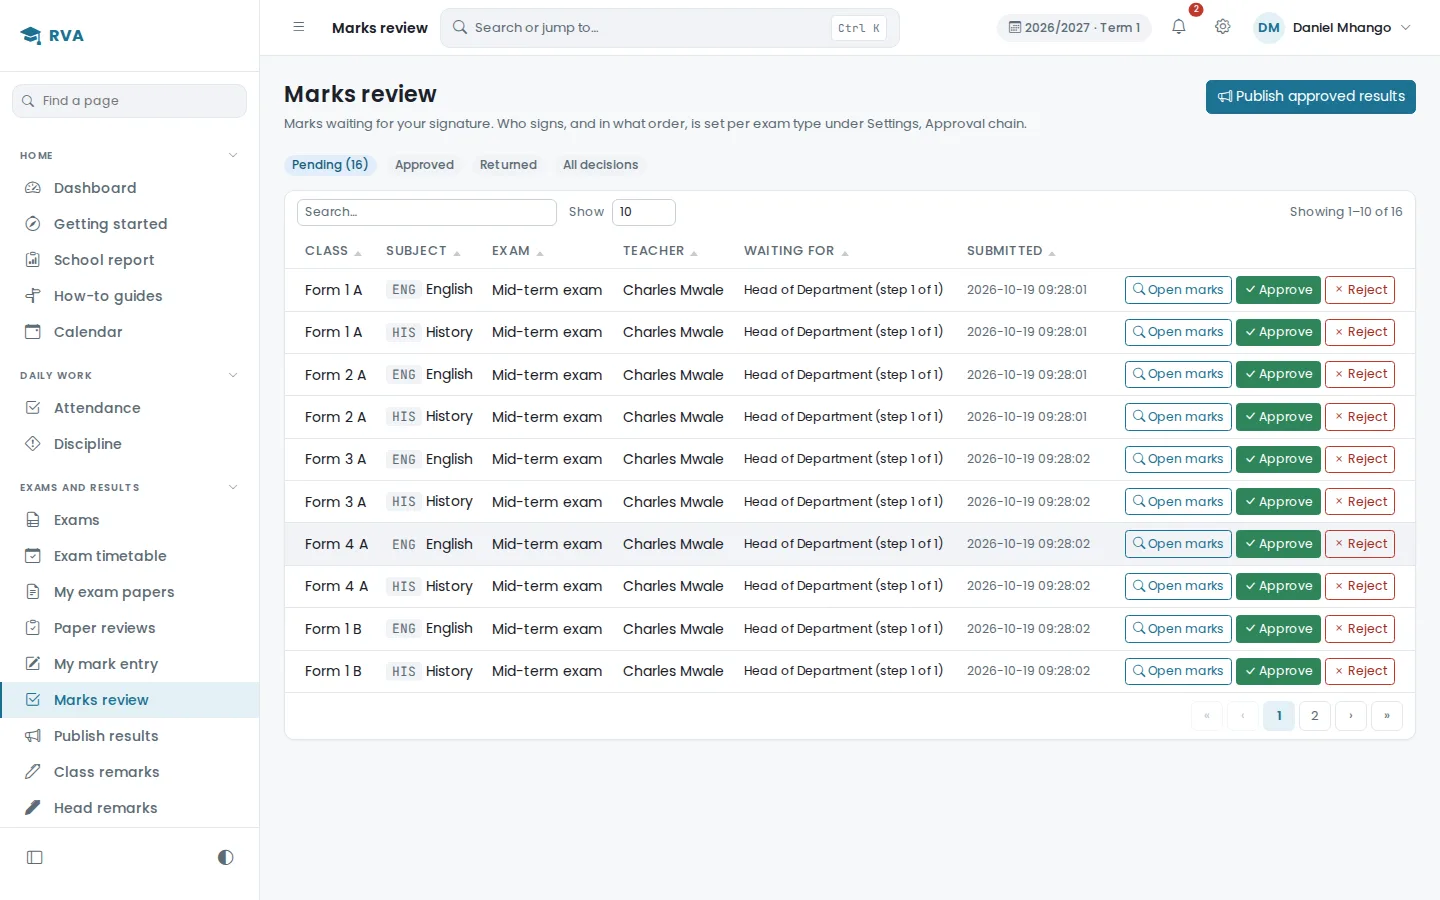Click the table Search field
The height and width of the screenshot is (900, 1440).
click(427, 212)
